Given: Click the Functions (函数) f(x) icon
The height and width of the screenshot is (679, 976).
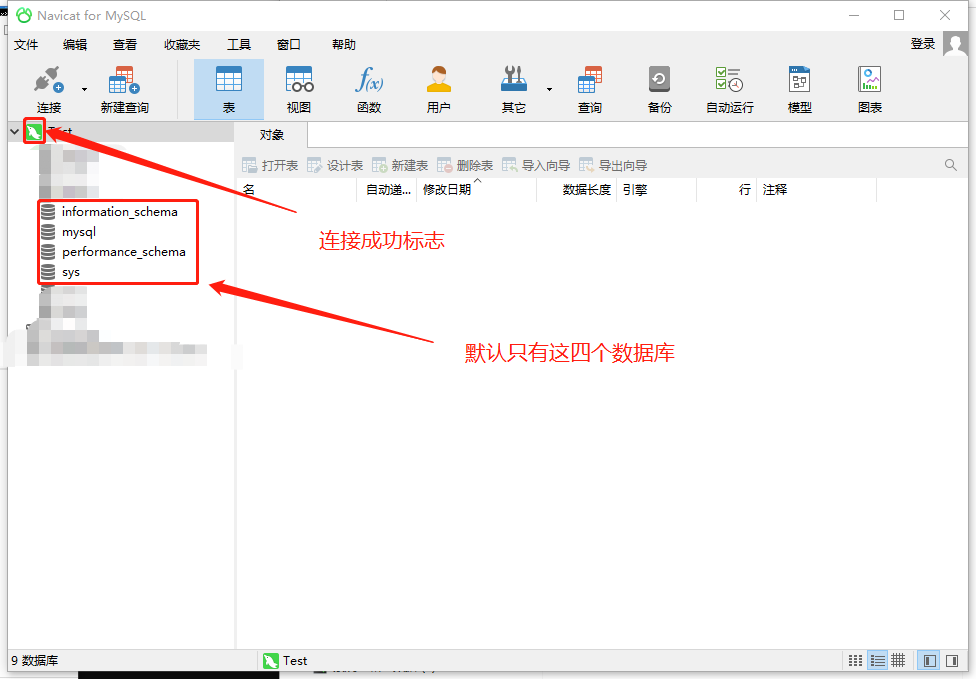Looking at the screenshot, I should click(368, 87).
